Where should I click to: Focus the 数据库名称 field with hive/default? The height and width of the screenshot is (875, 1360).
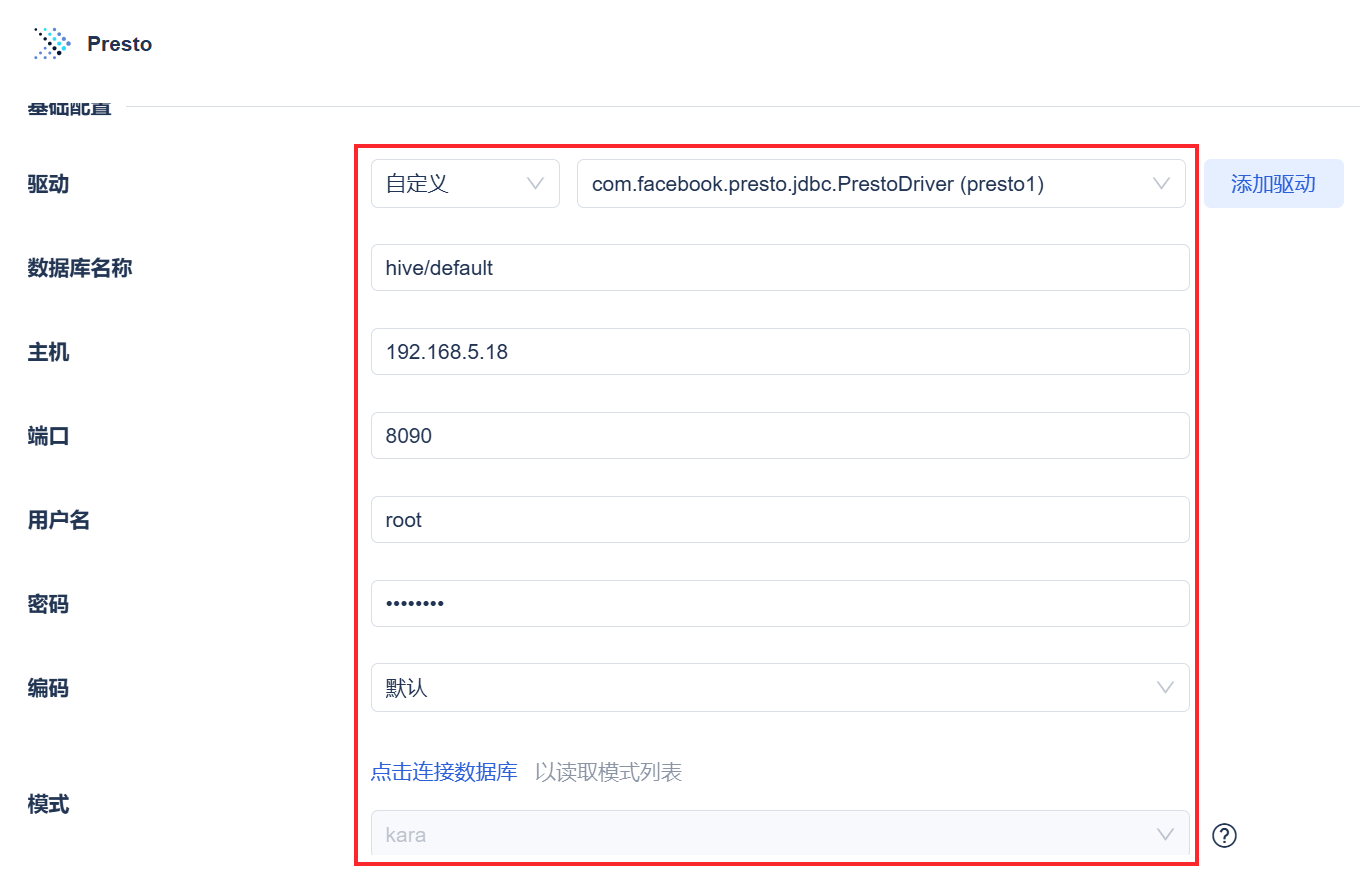pyautogui.click(x=780, y=268)
